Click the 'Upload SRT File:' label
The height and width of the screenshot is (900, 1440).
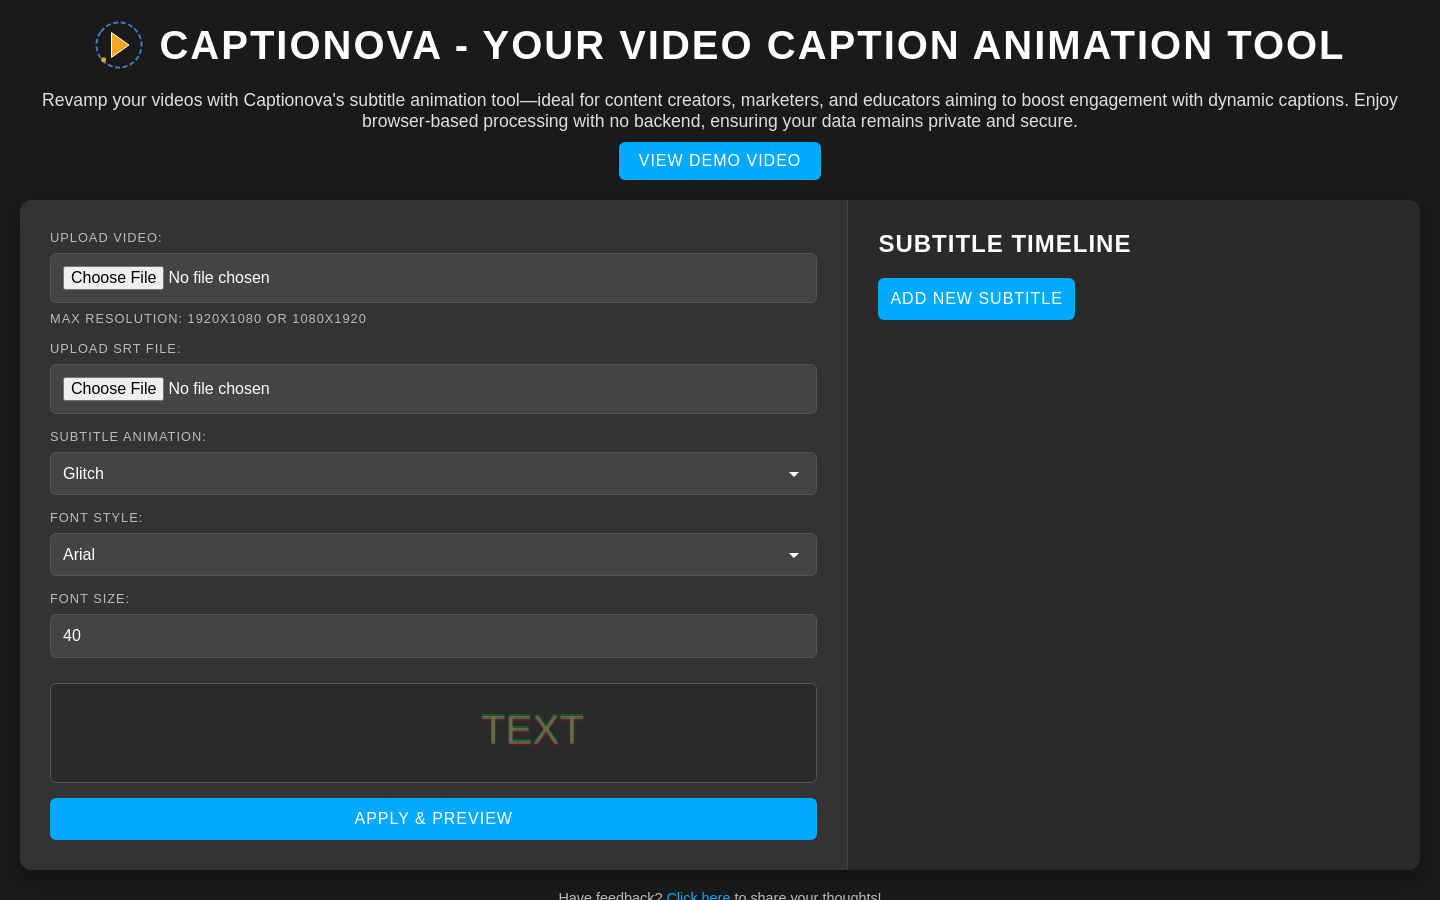[115, 349]
